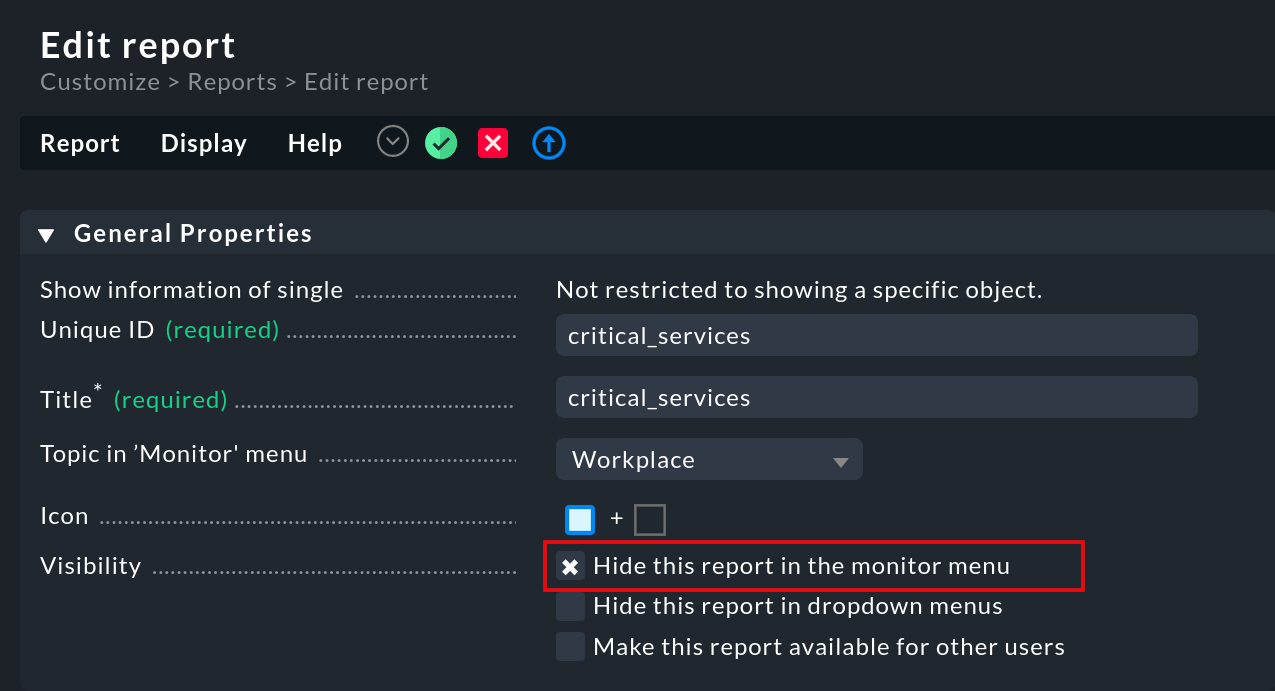The image size is (1275, 691).
Task: Navigate to Customize via the breadcrumb link
Action: point(100,81)
